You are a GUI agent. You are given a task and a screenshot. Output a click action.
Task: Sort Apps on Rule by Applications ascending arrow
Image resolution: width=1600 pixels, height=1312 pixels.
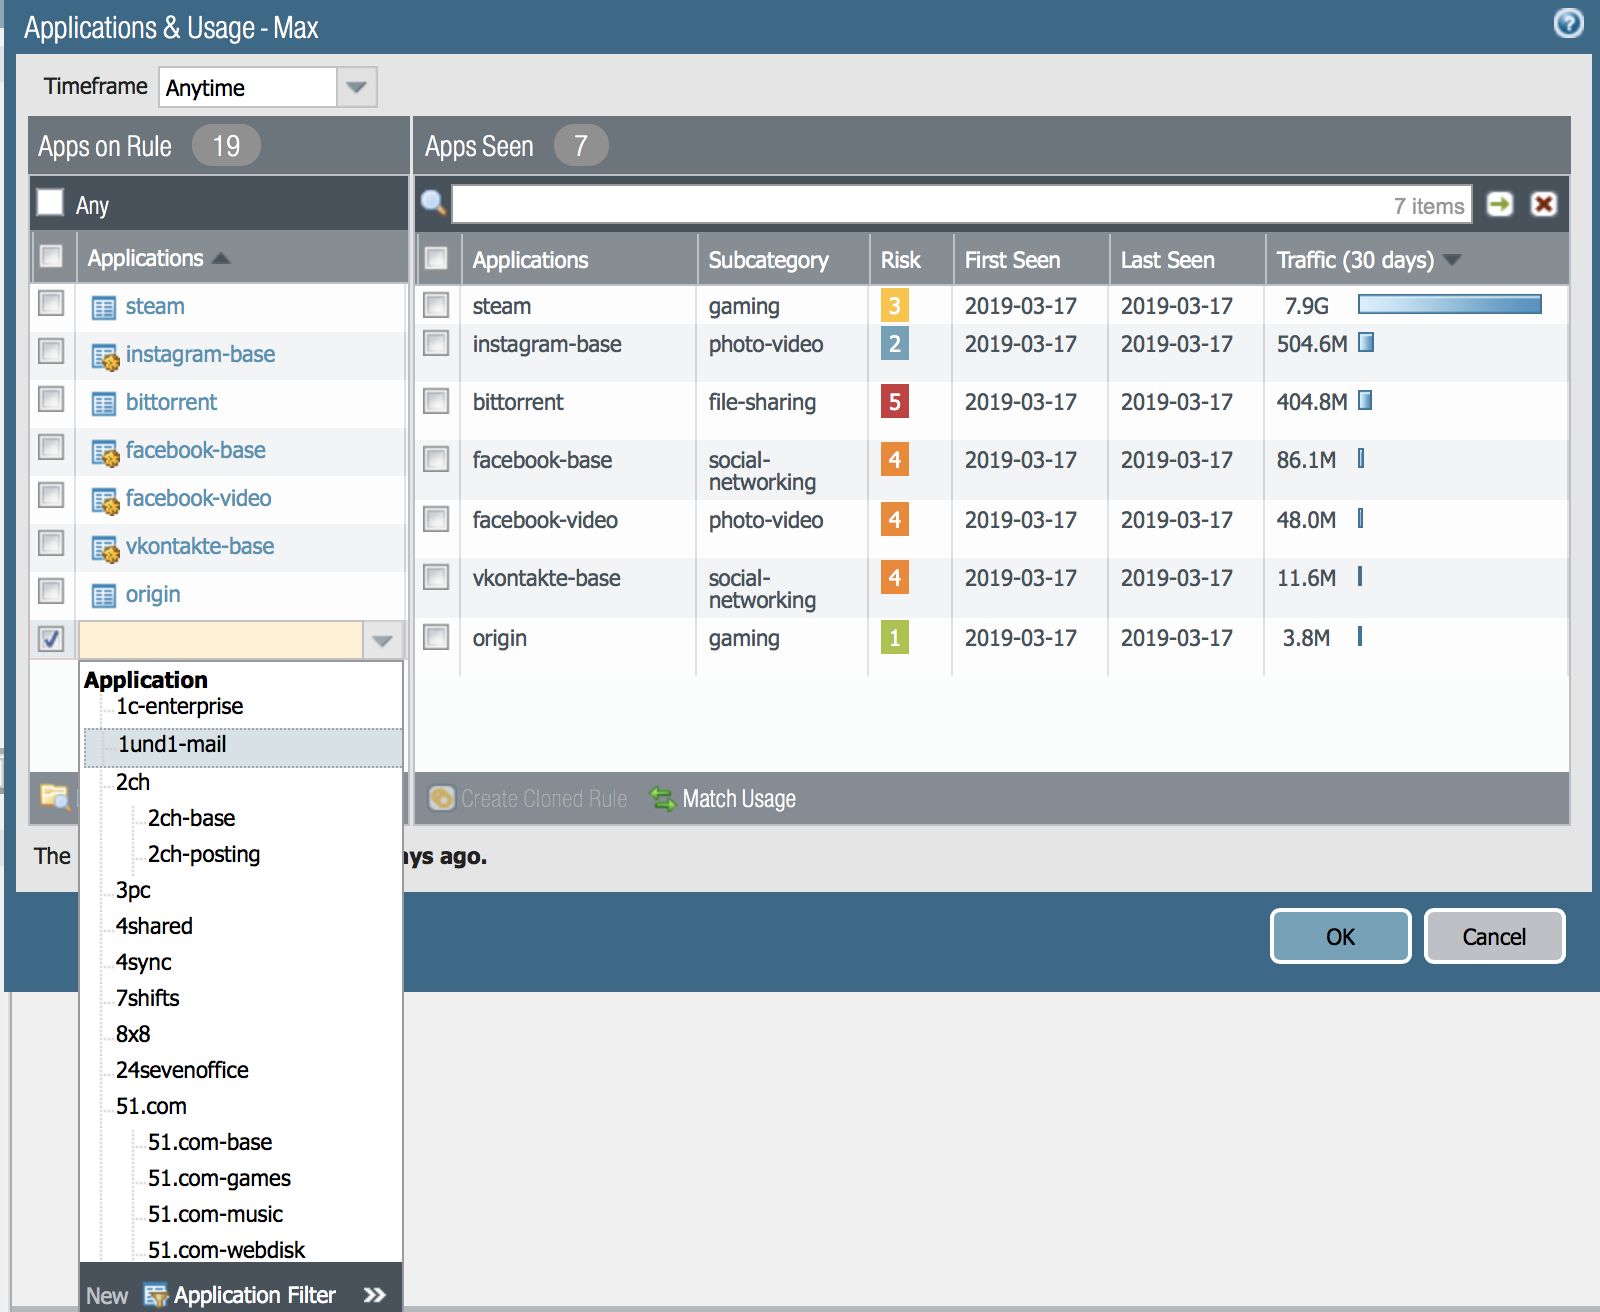coord(221,259)
